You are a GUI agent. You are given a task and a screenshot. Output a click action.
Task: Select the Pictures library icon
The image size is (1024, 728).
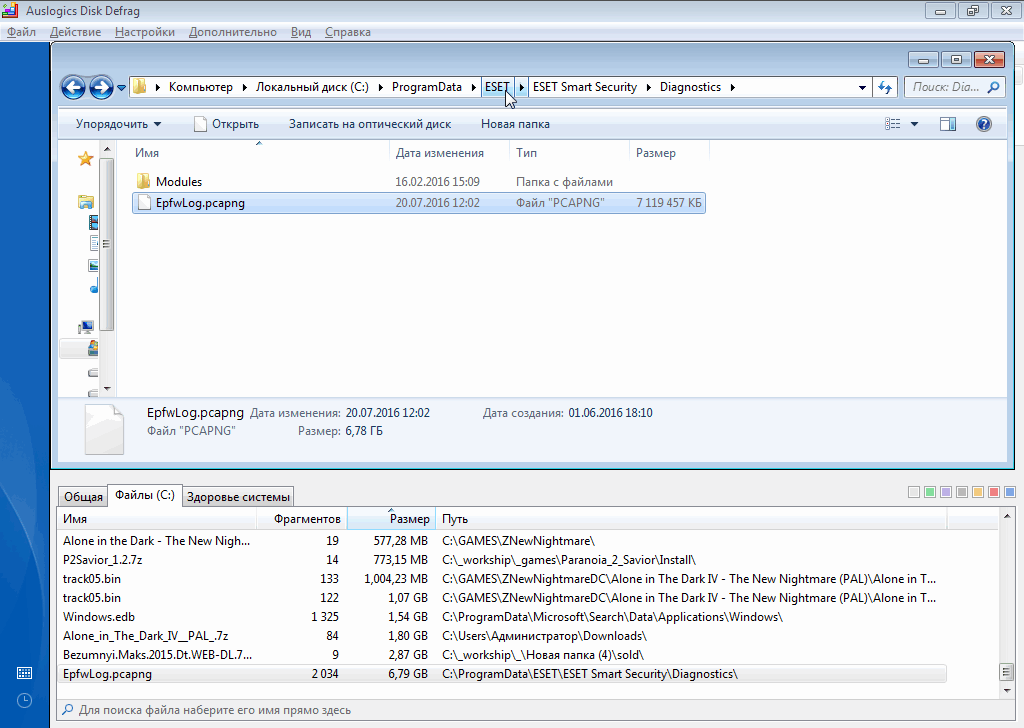coord(93,266)
